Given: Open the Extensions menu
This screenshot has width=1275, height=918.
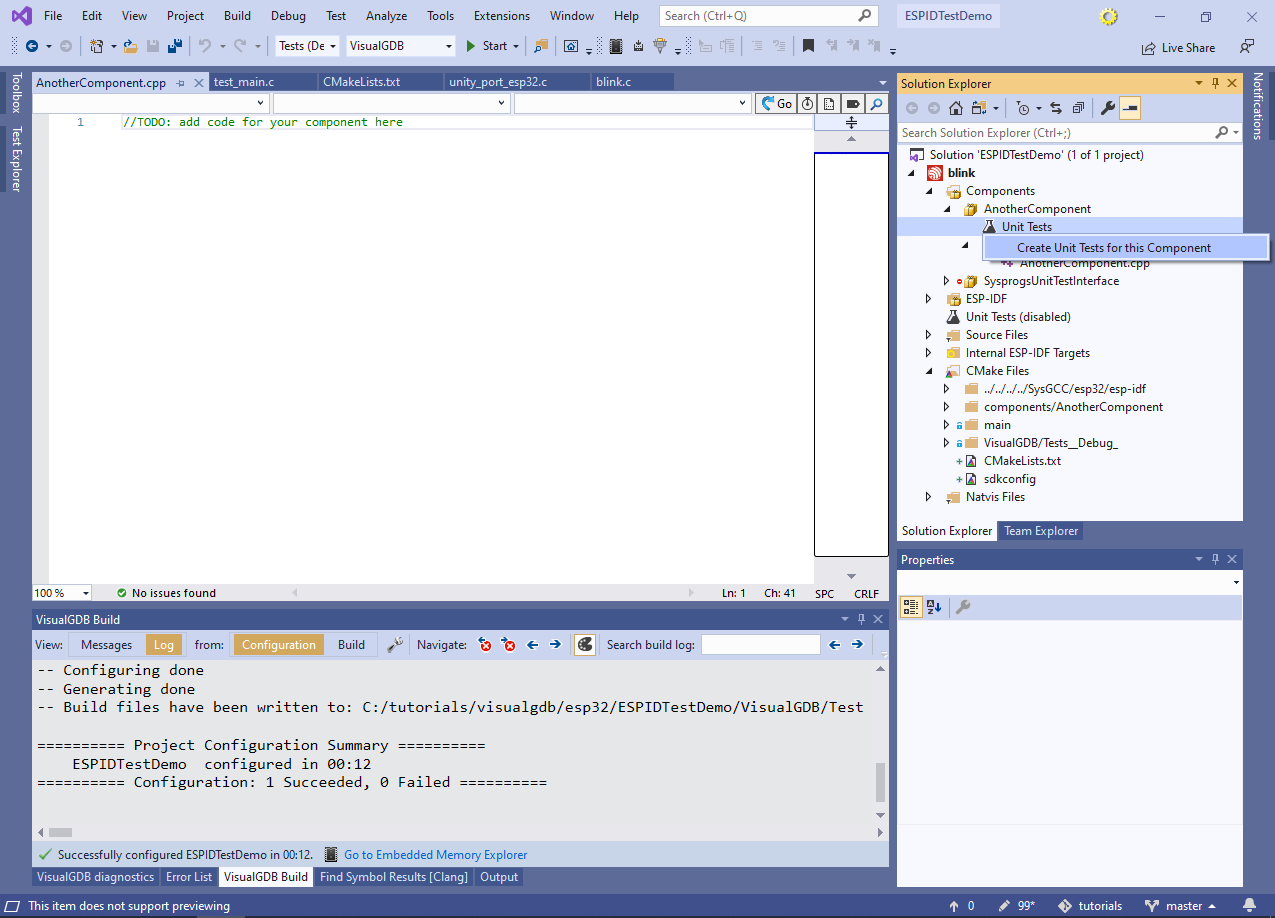Looking at the screenshot, I should (x=502, y=16).
